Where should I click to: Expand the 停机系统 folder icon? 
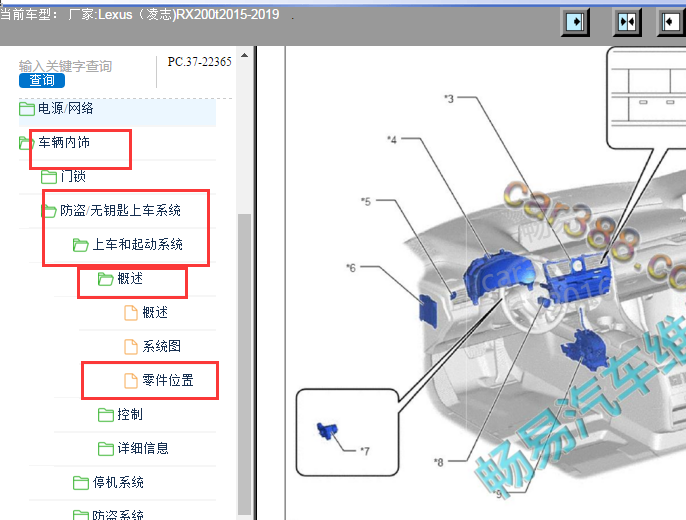[x=80, y=483]
